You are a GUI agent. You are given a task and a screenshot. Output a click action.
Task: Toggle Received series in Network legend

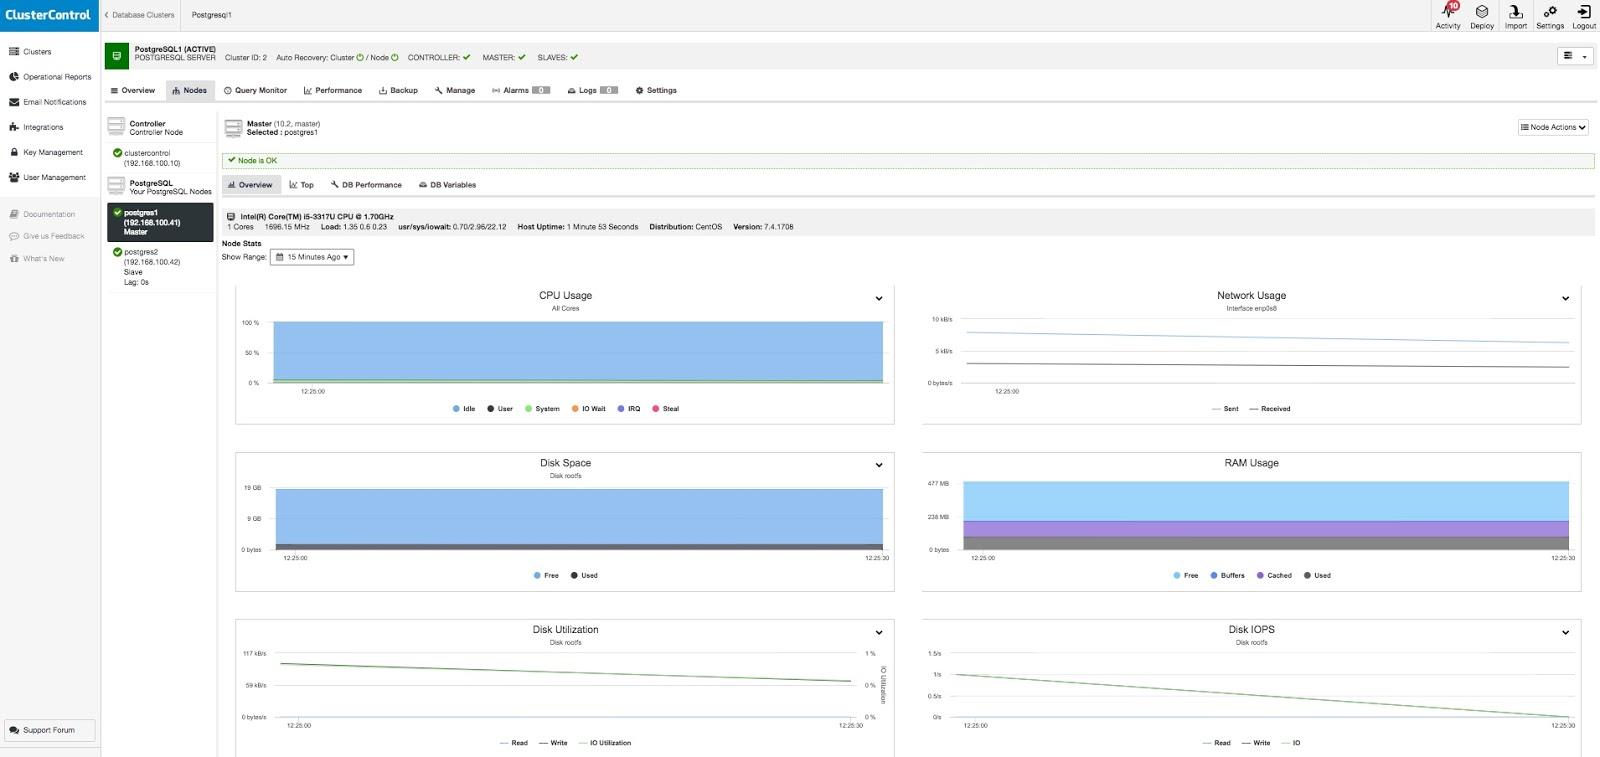(x=1270, y=409)
